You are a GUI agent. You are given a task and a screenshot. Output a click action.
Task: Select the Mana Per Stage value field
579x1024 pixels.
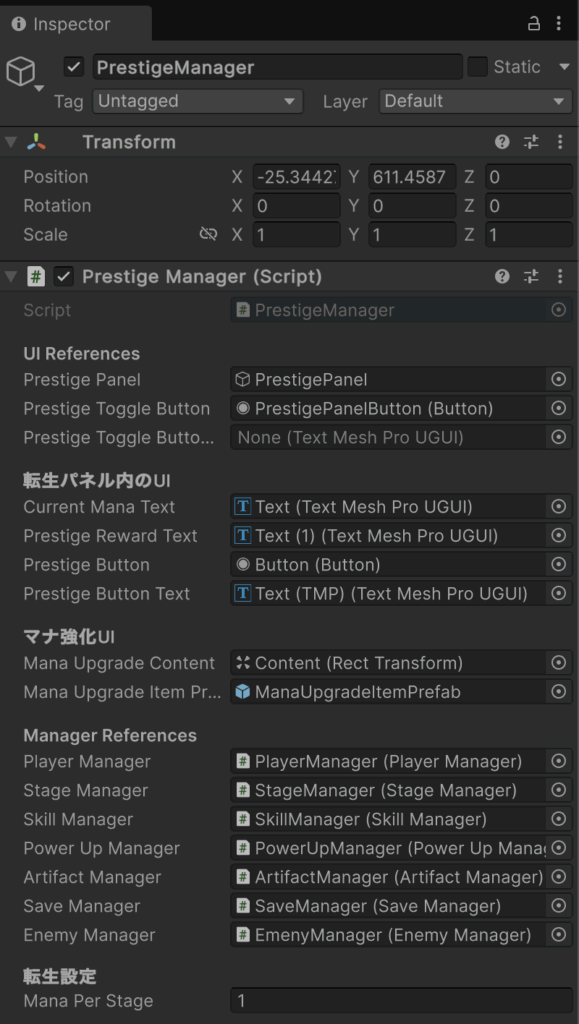[401, 1000]
